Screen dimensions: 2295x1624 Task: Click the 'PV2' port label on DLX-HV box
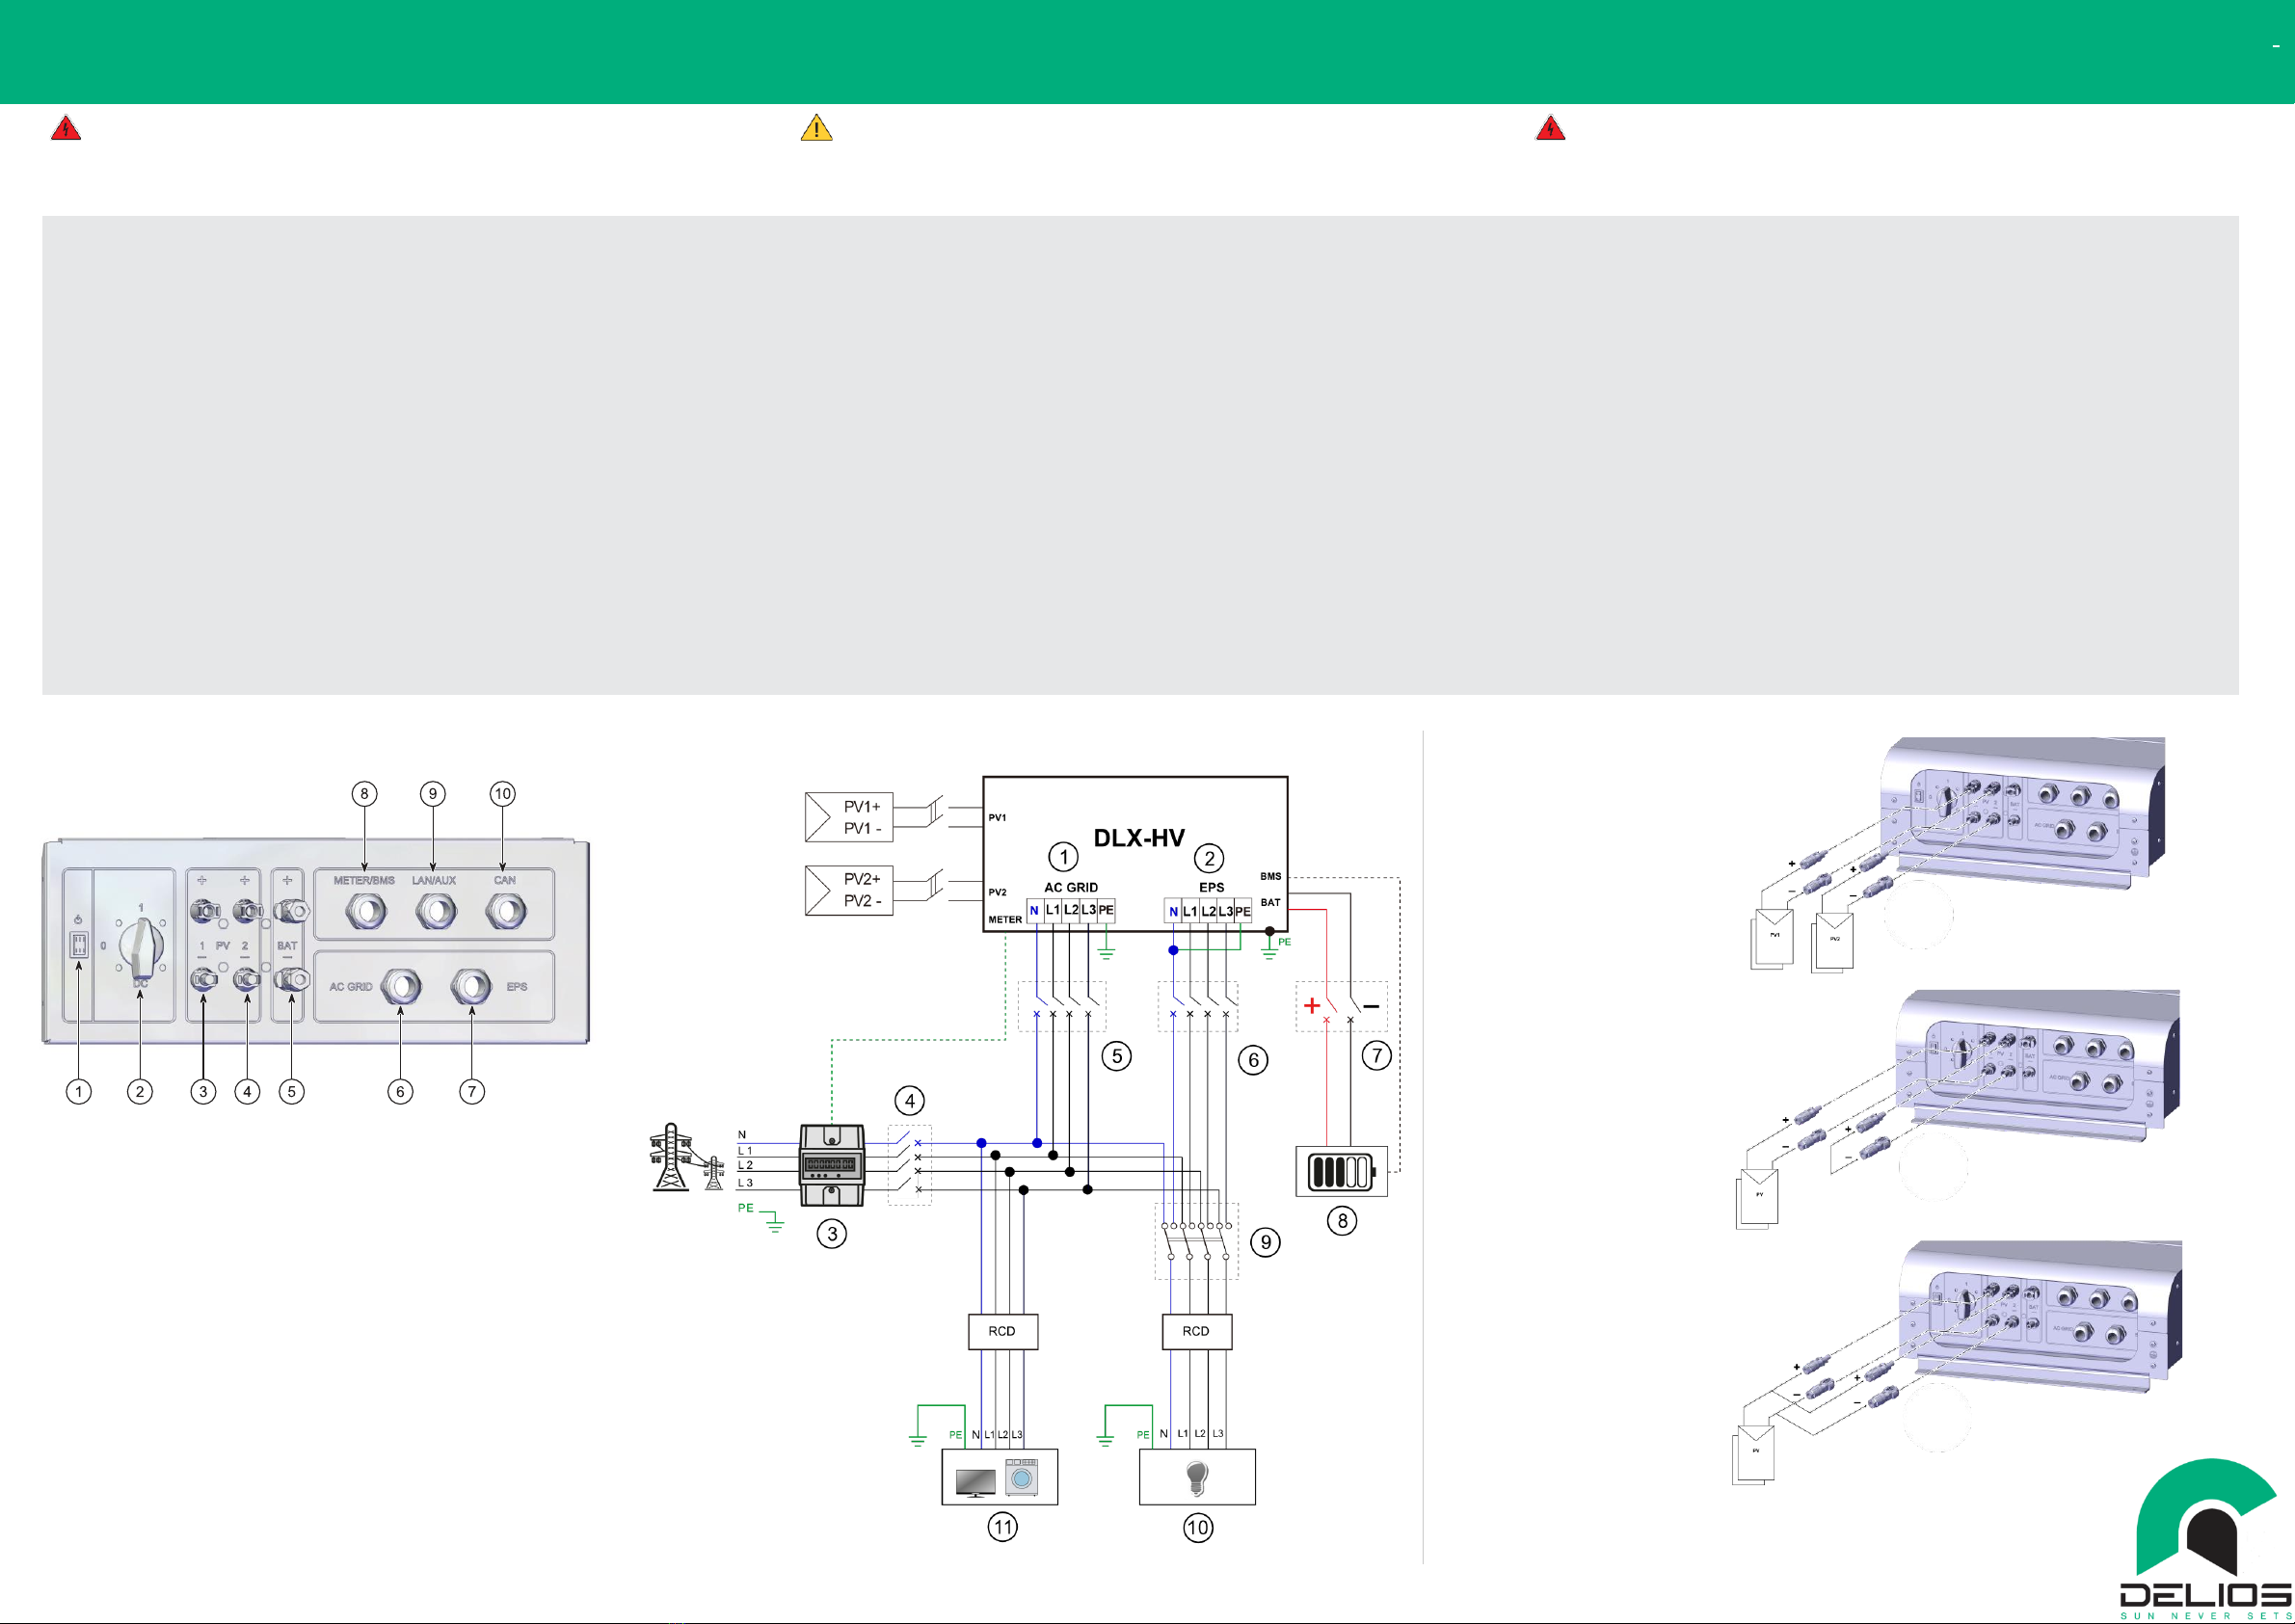click(997, 892)
